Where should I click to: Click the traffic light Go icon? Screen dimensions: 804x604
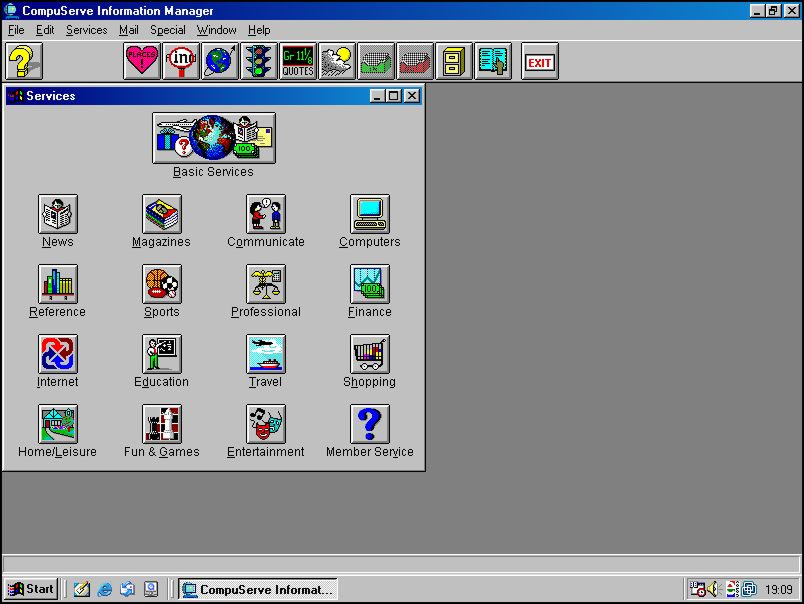(x=259, y=62)
